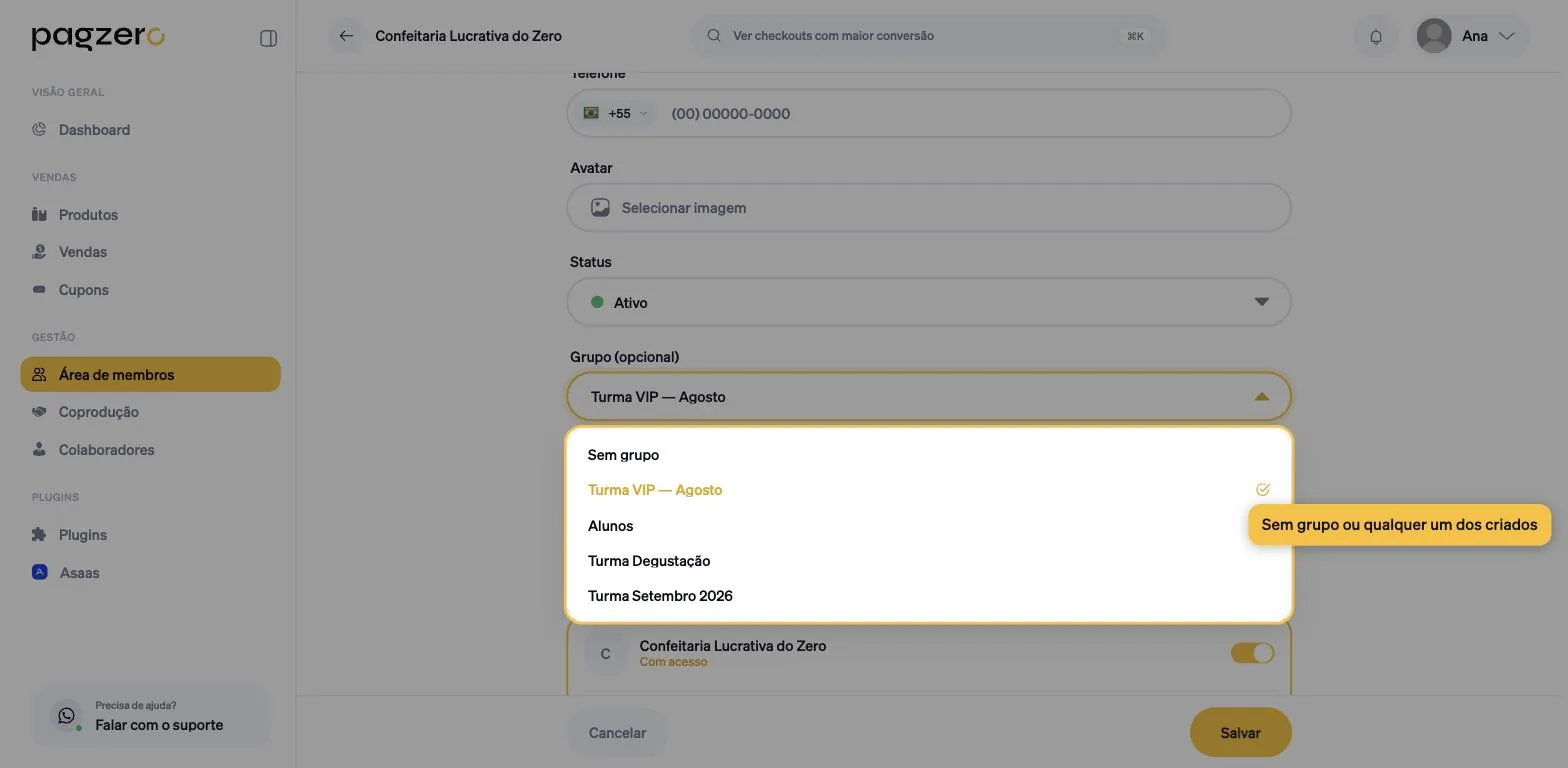Click the image icon in Avatar field
The image size is (1568, 768).
(600, 208)
